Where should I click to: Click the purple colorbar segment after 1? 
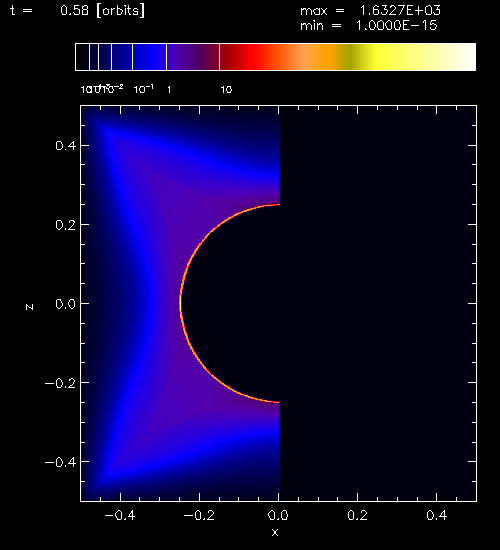(193, 57)
